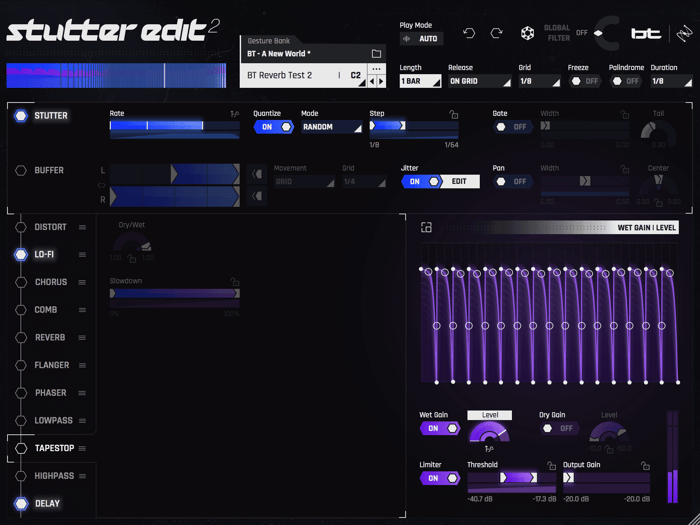Click the Jitter EDIT button
The image size is (700, 525).
pyautogui.click(x=459, y=182)
